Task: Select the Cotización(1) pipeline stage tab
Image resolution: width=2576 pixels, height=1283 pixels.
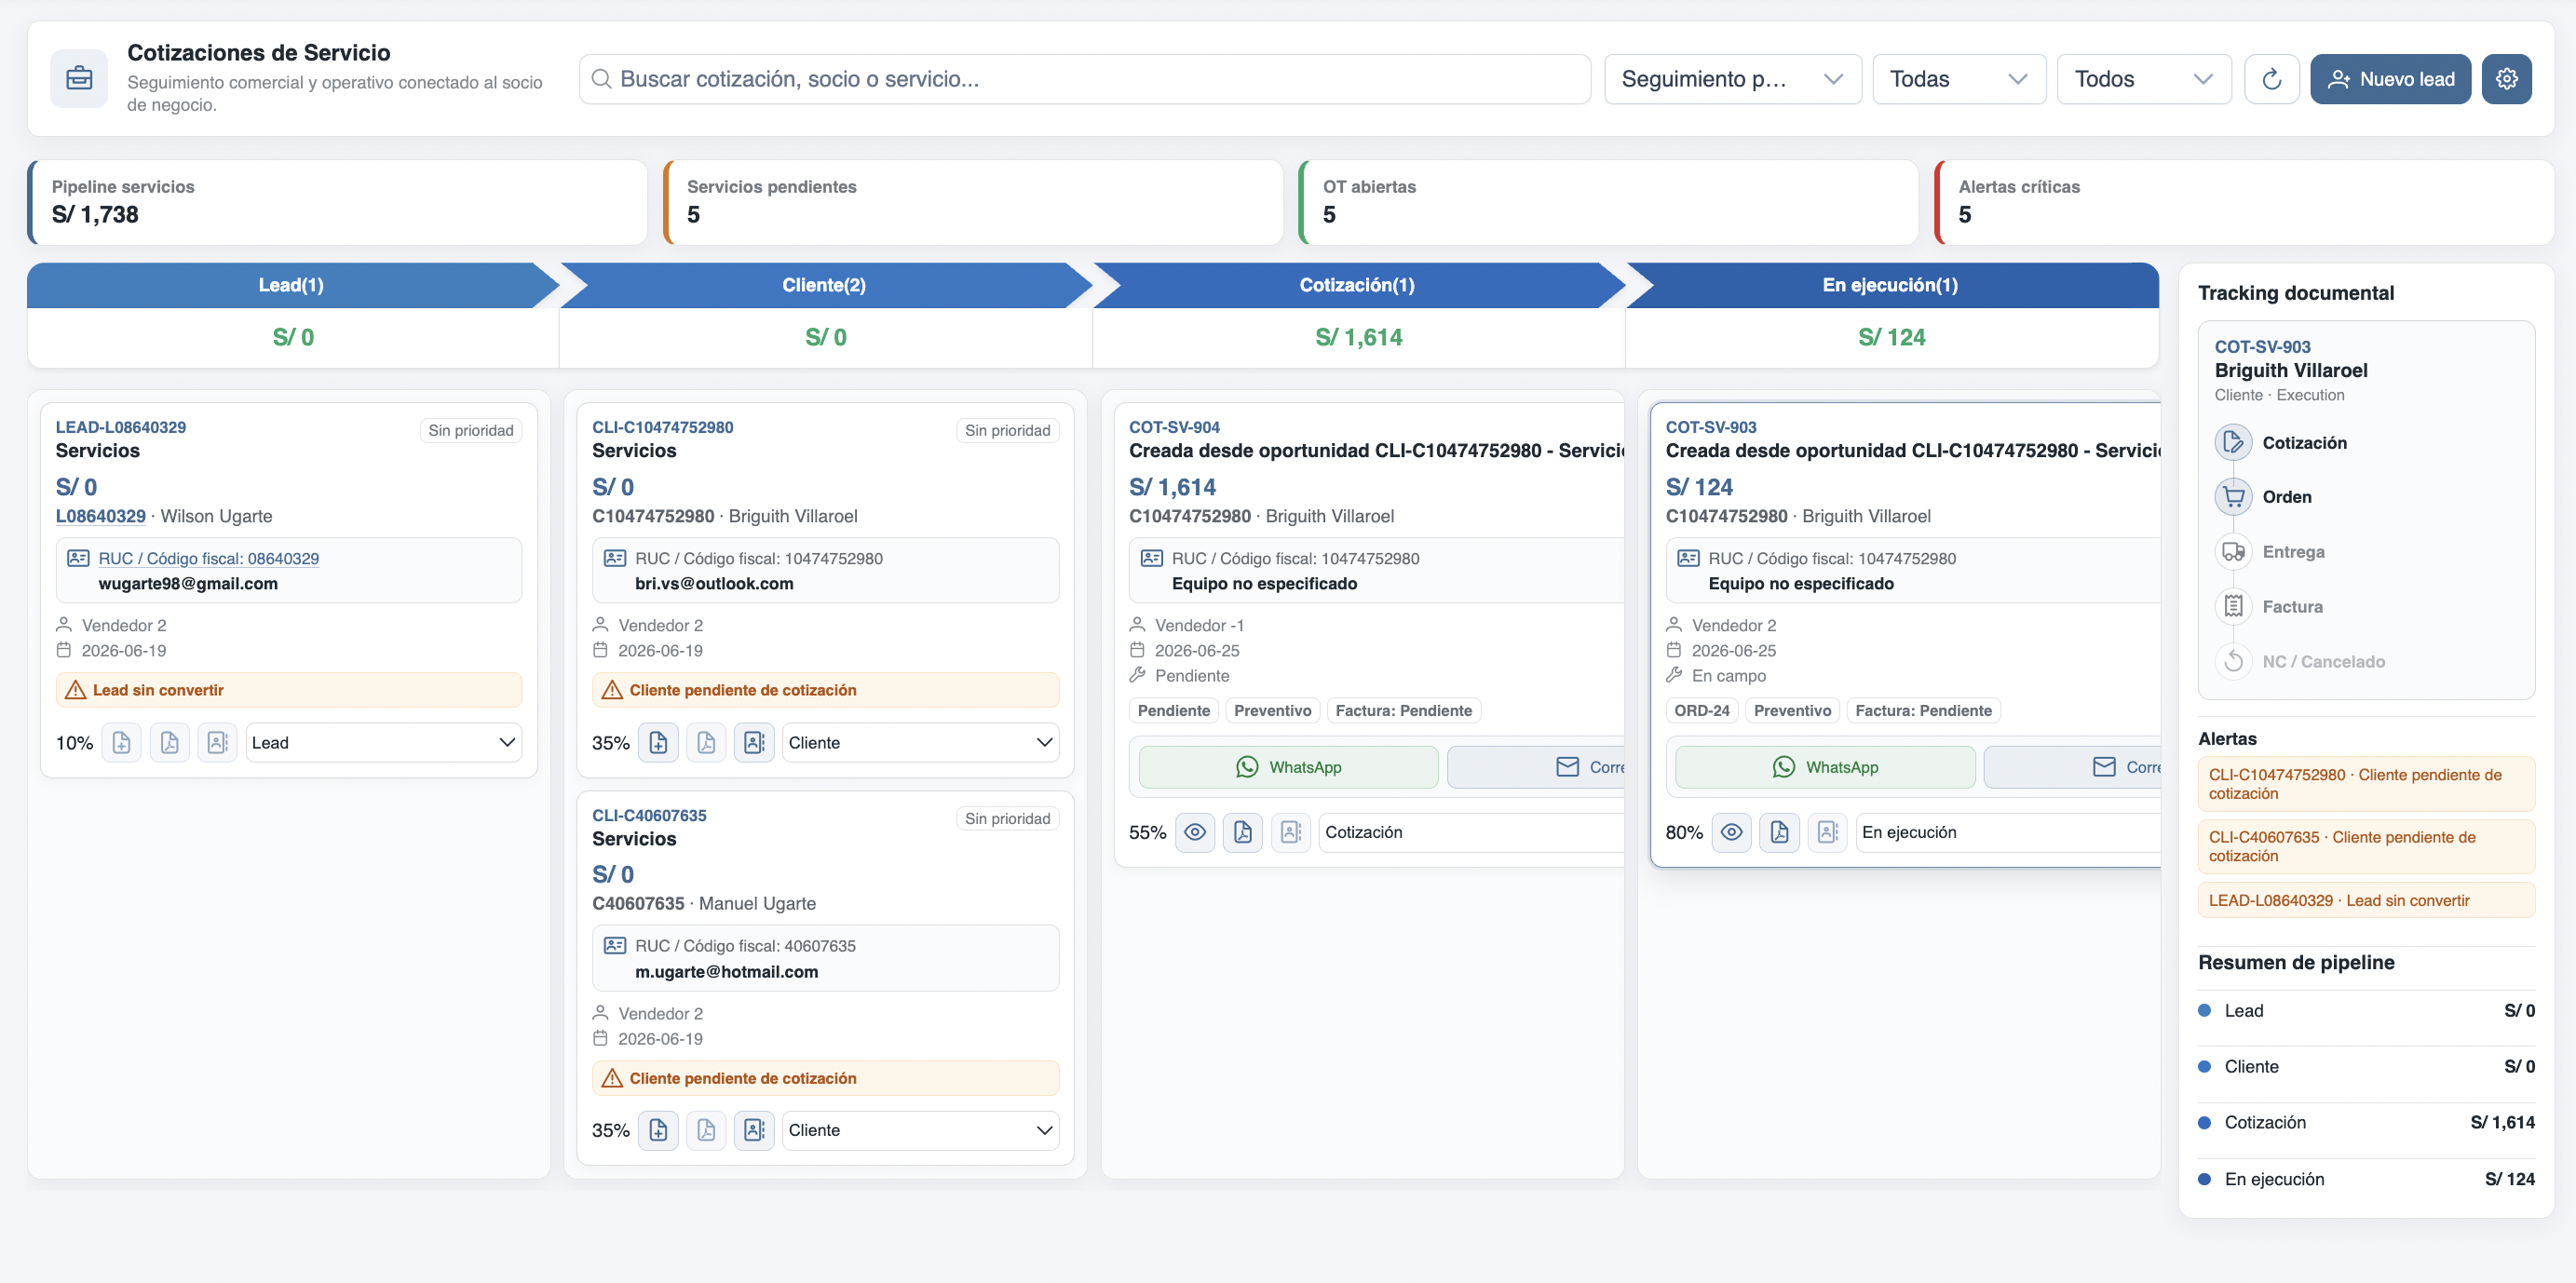Action: (1357, 285)
